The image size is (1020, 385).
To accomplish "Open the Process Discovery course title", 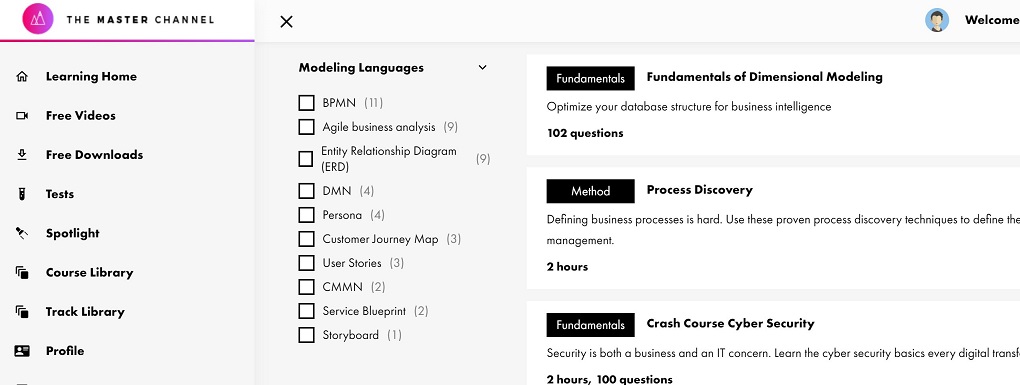I will [699, 190].
